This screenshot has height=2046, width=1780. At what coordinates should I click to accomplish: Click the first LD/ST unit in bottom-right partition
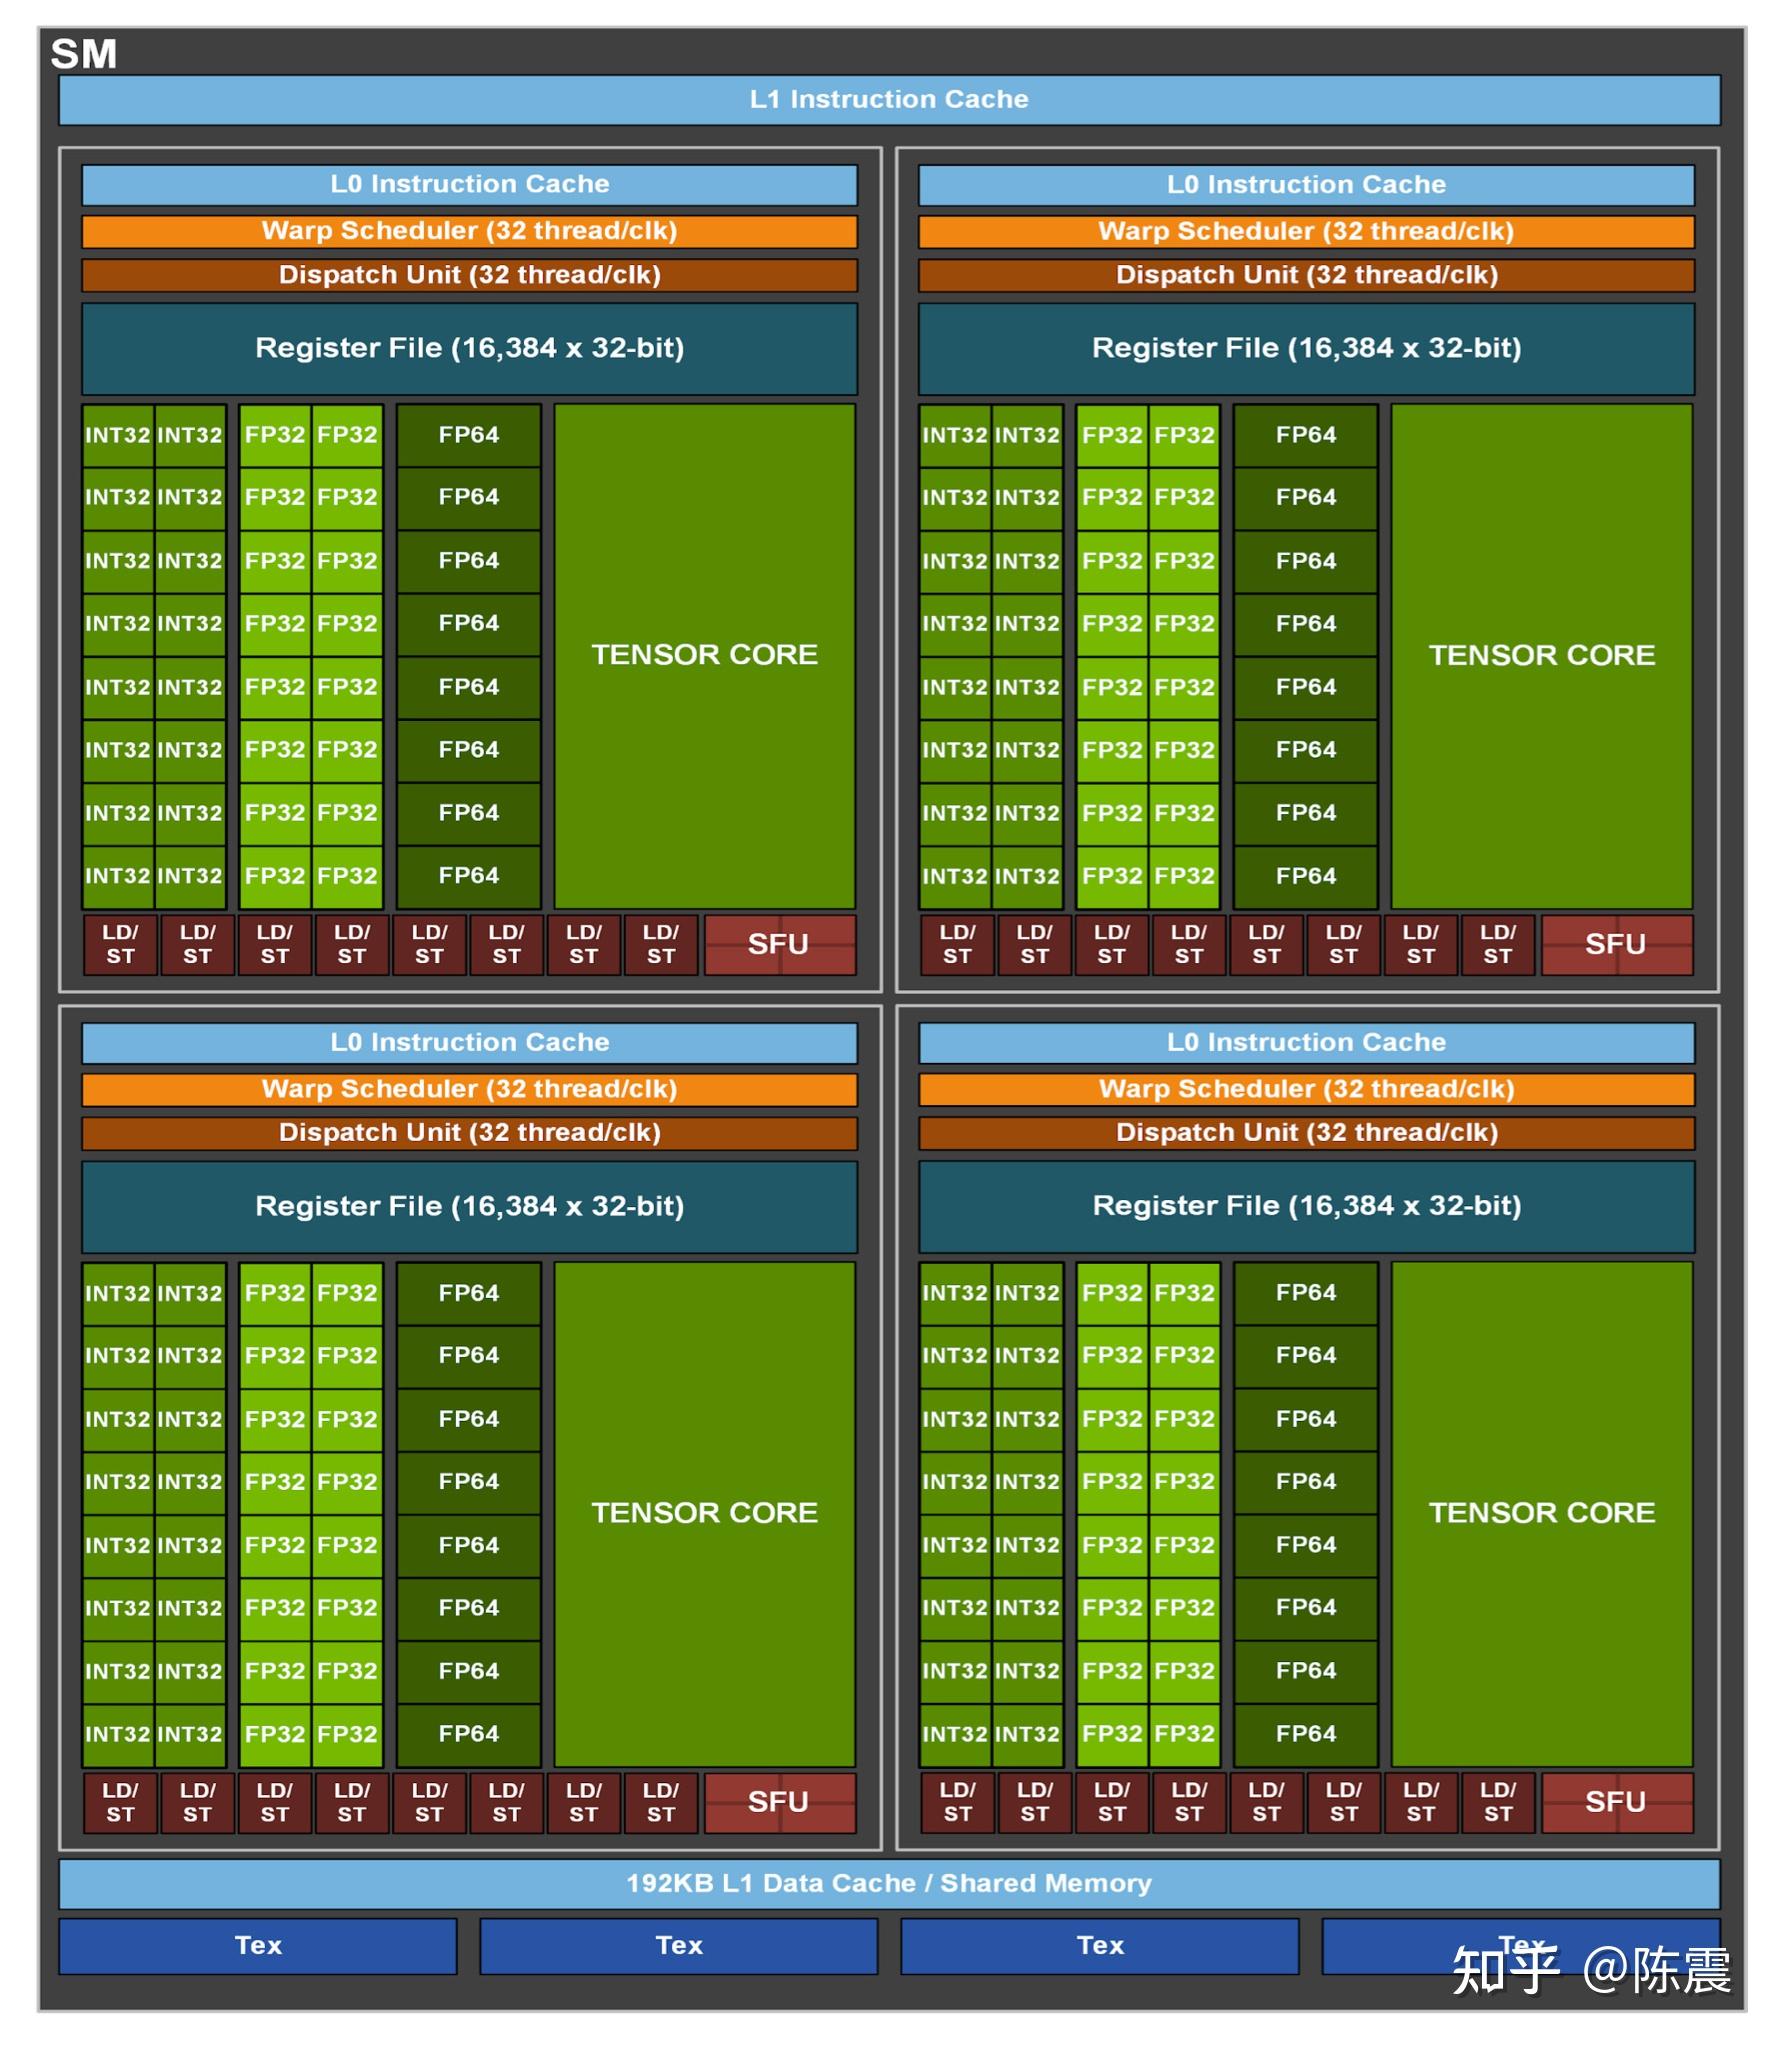point(957,1802)
